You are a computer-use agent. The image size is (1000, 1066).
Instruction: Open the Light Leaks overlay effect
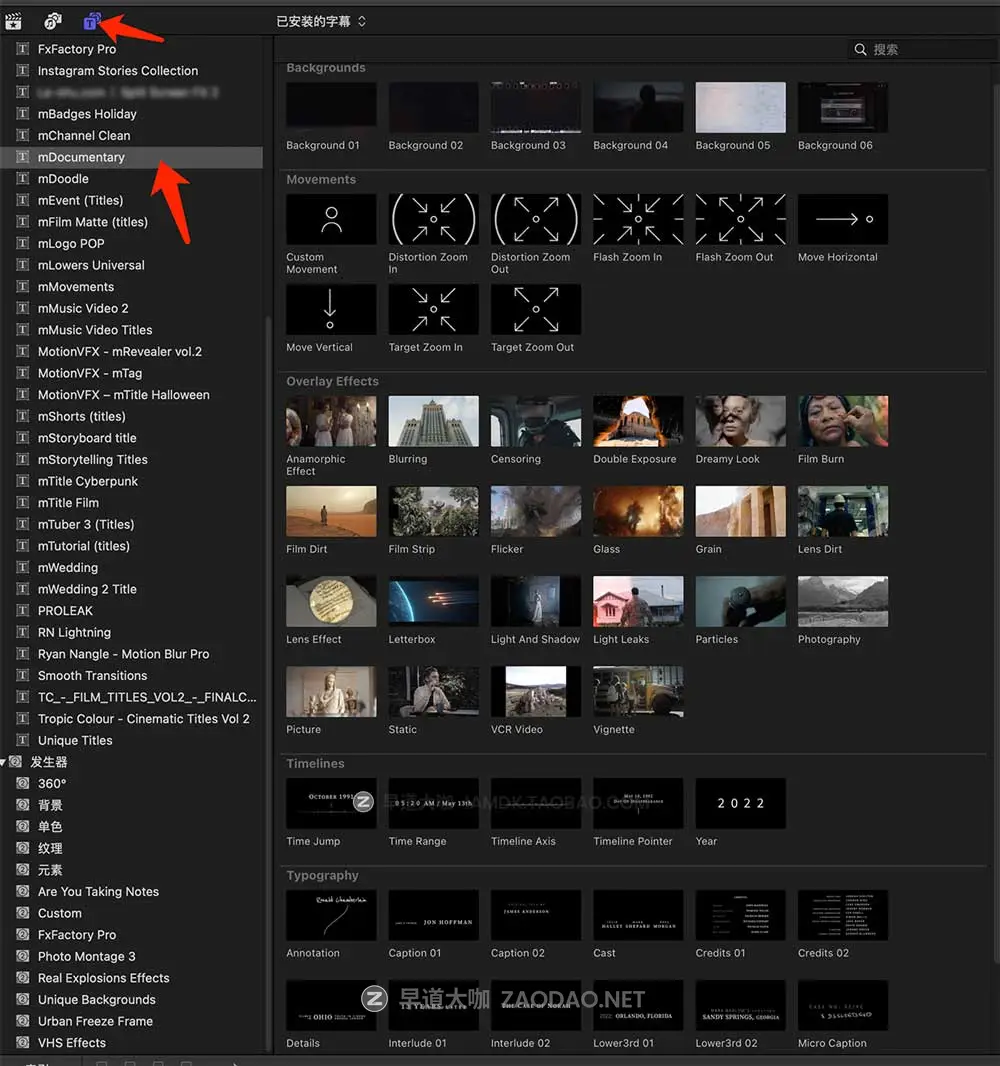click(638, 600)
